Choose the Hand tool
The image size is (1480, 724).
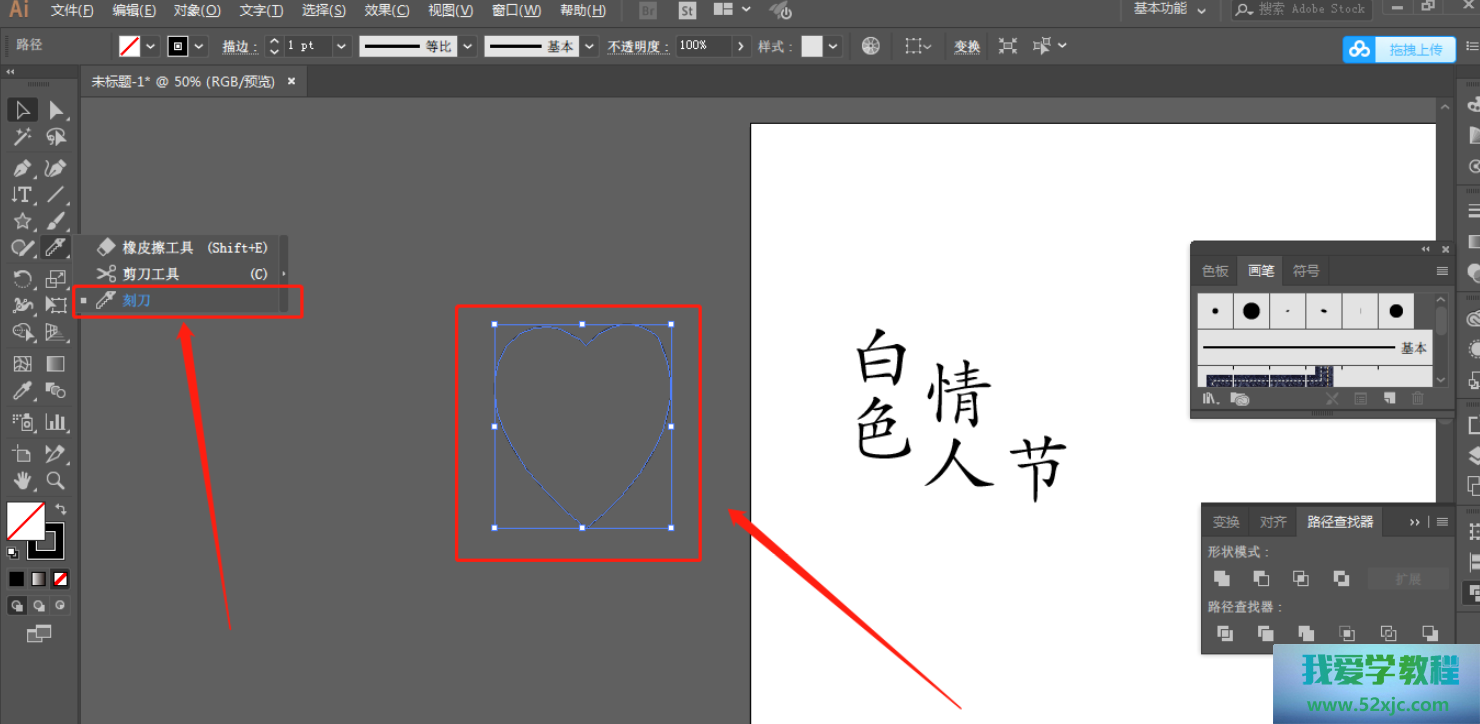point(22,481)
